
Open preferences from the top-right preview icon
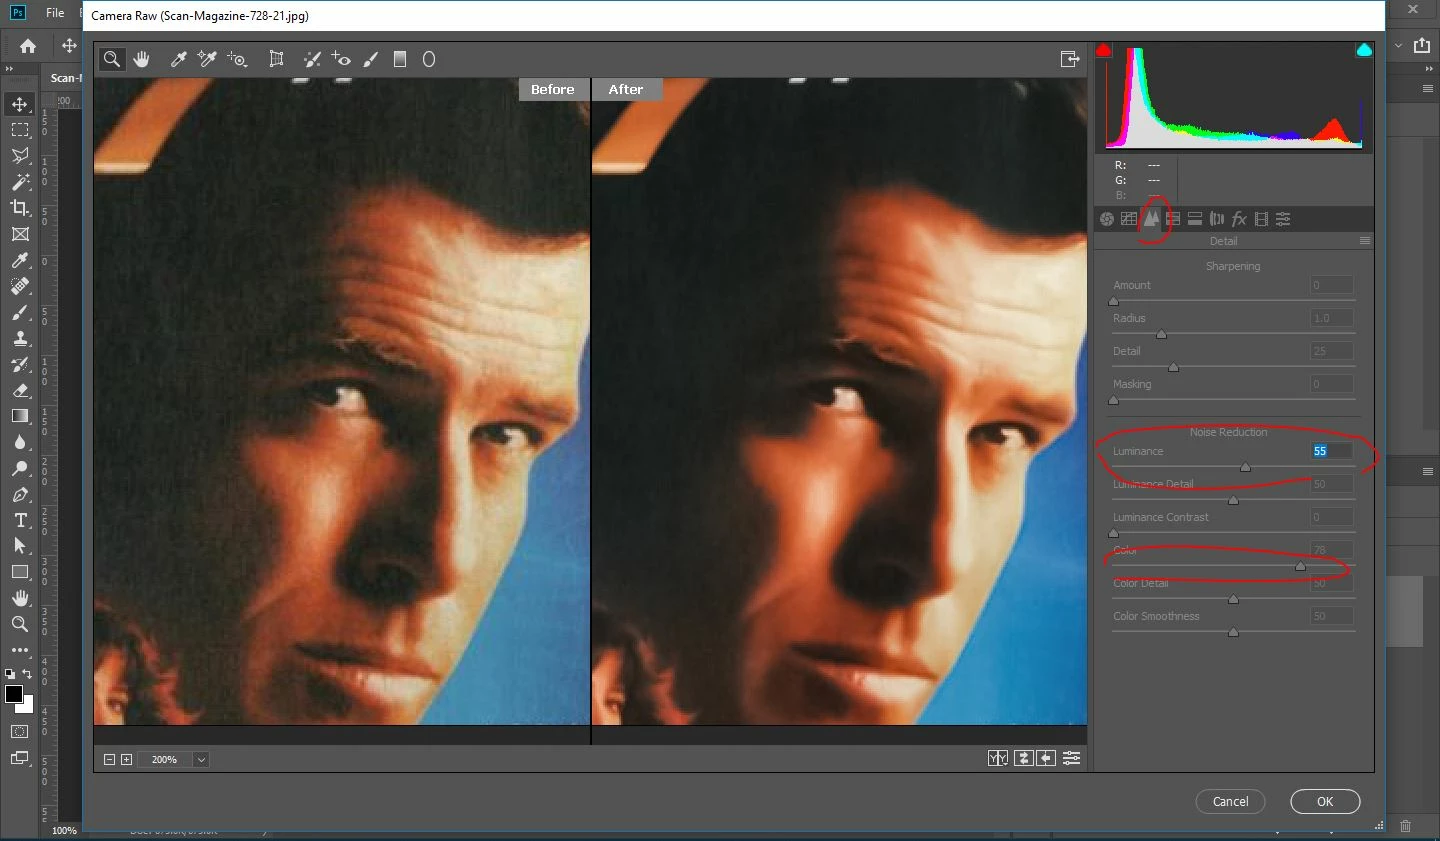[x=1070, y=59]
